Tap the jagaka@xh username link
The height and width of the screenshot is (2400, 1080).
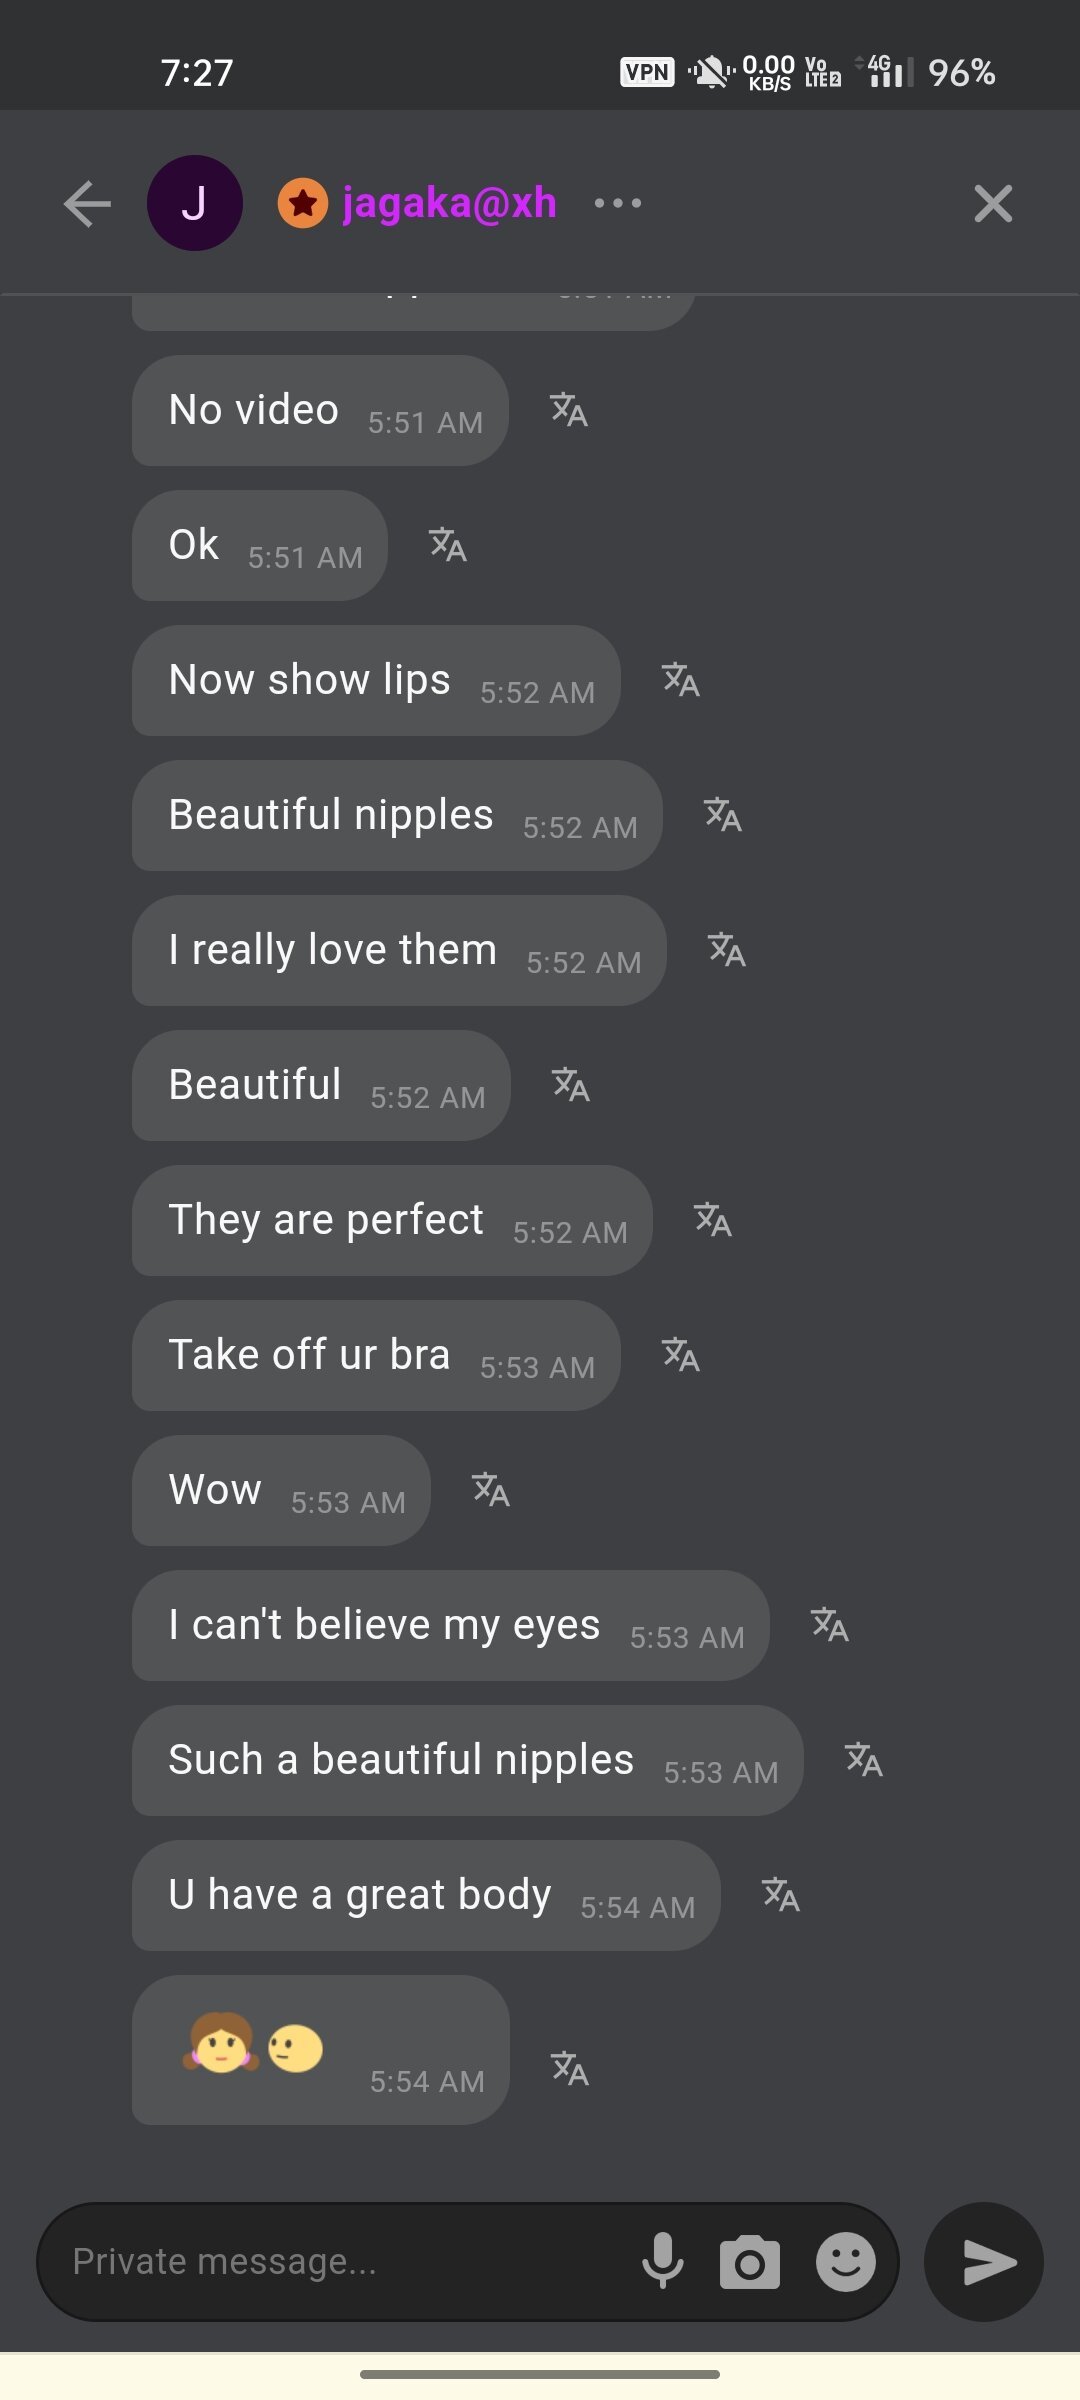449,203
